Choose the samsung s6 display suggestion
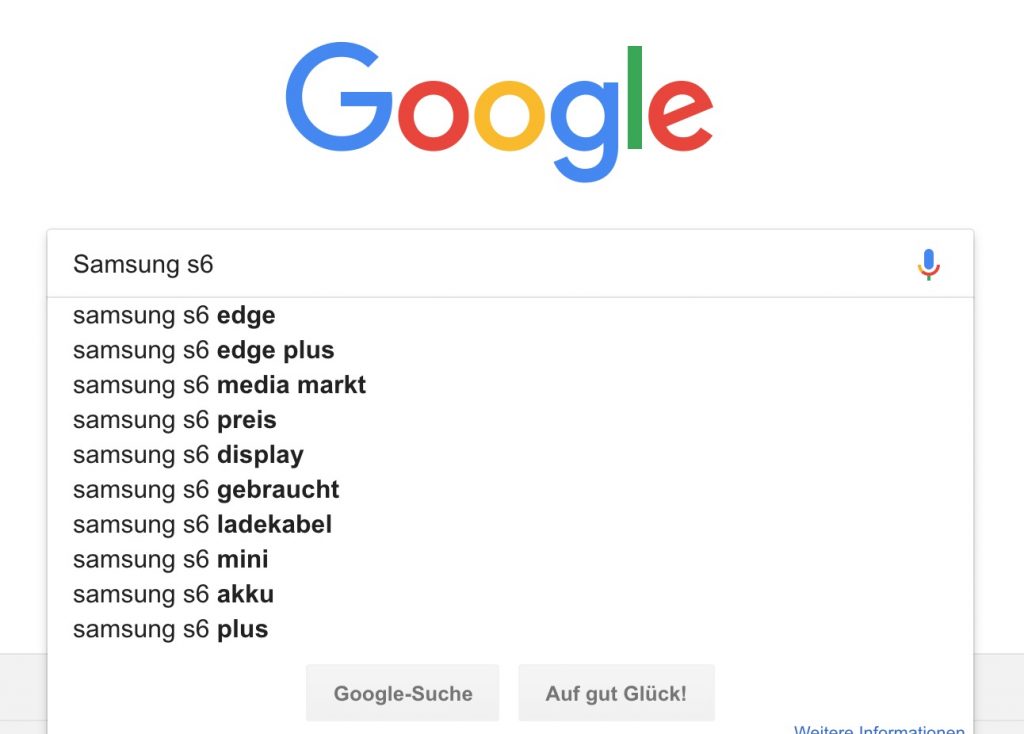The width and height of the screenshot is (1024, 734). [188, 455]
